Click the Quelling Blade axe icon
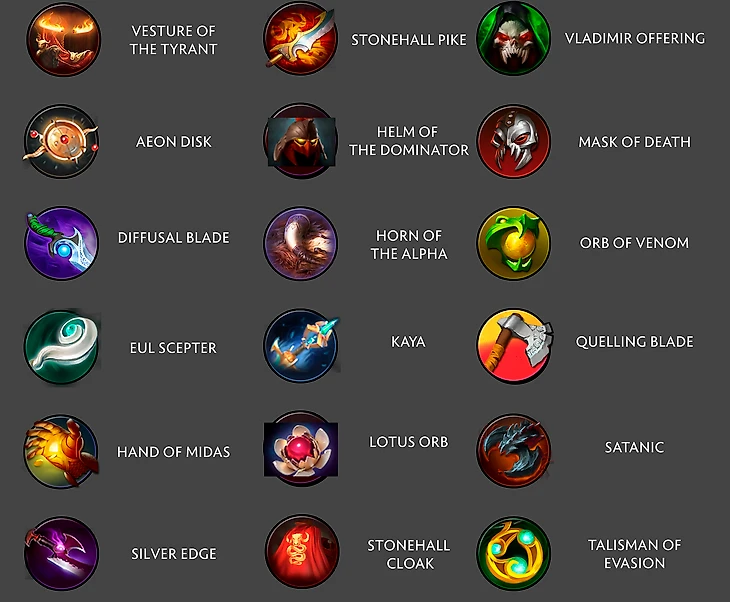The width and height of the screenshot is (730, 602). [x=515, y=346]
